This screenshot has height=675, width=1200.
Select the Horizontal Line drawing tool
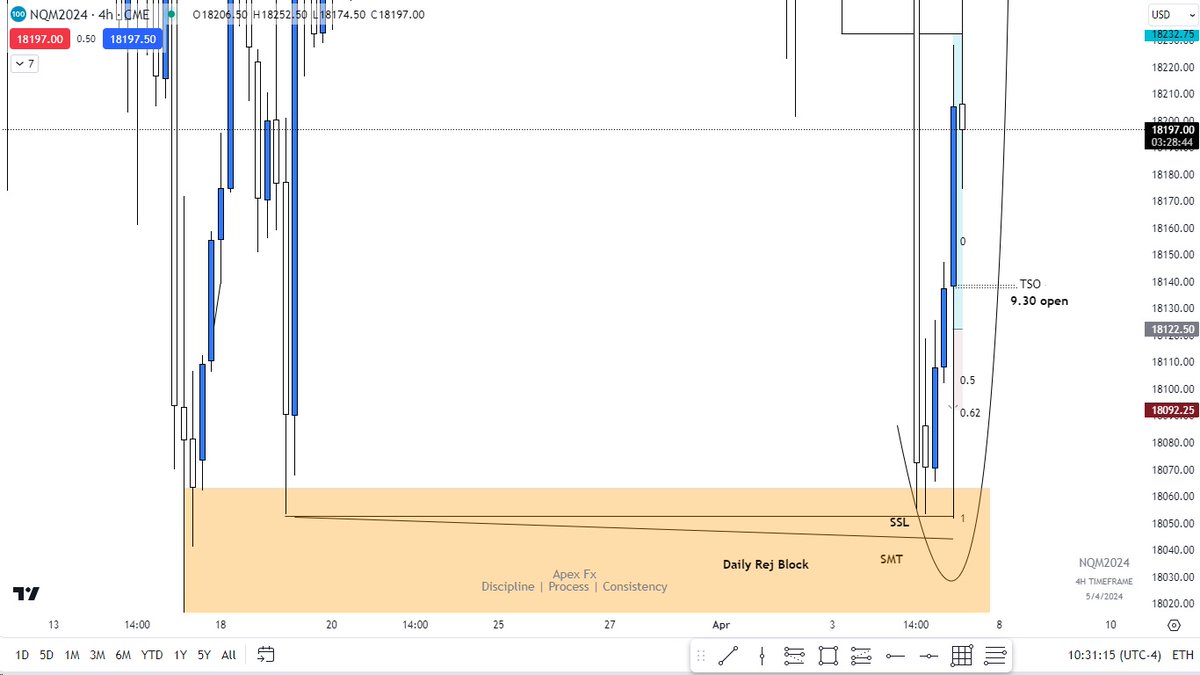(x=928, y=656)
